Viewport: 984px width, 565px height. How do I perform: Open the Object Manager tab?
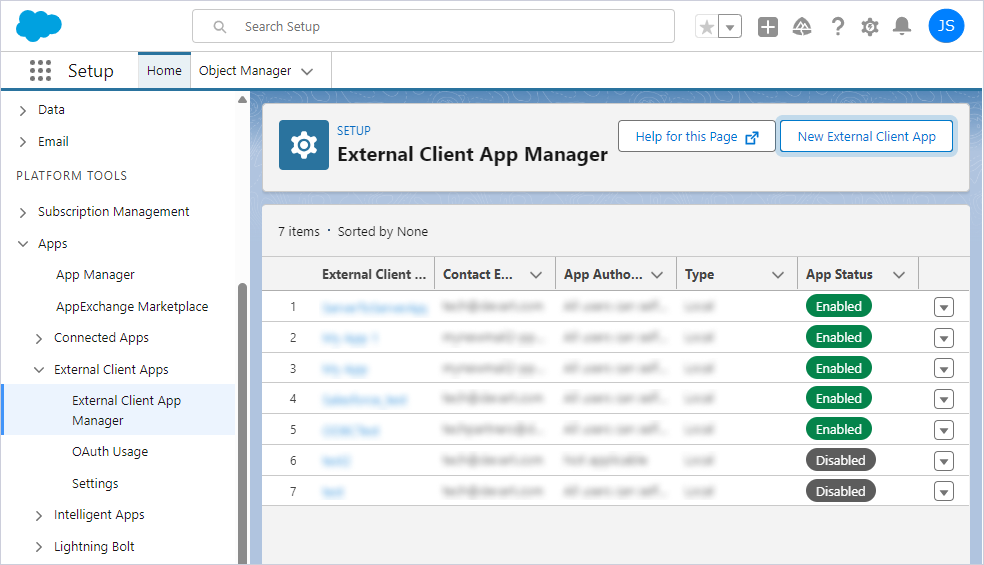[245, 71]
